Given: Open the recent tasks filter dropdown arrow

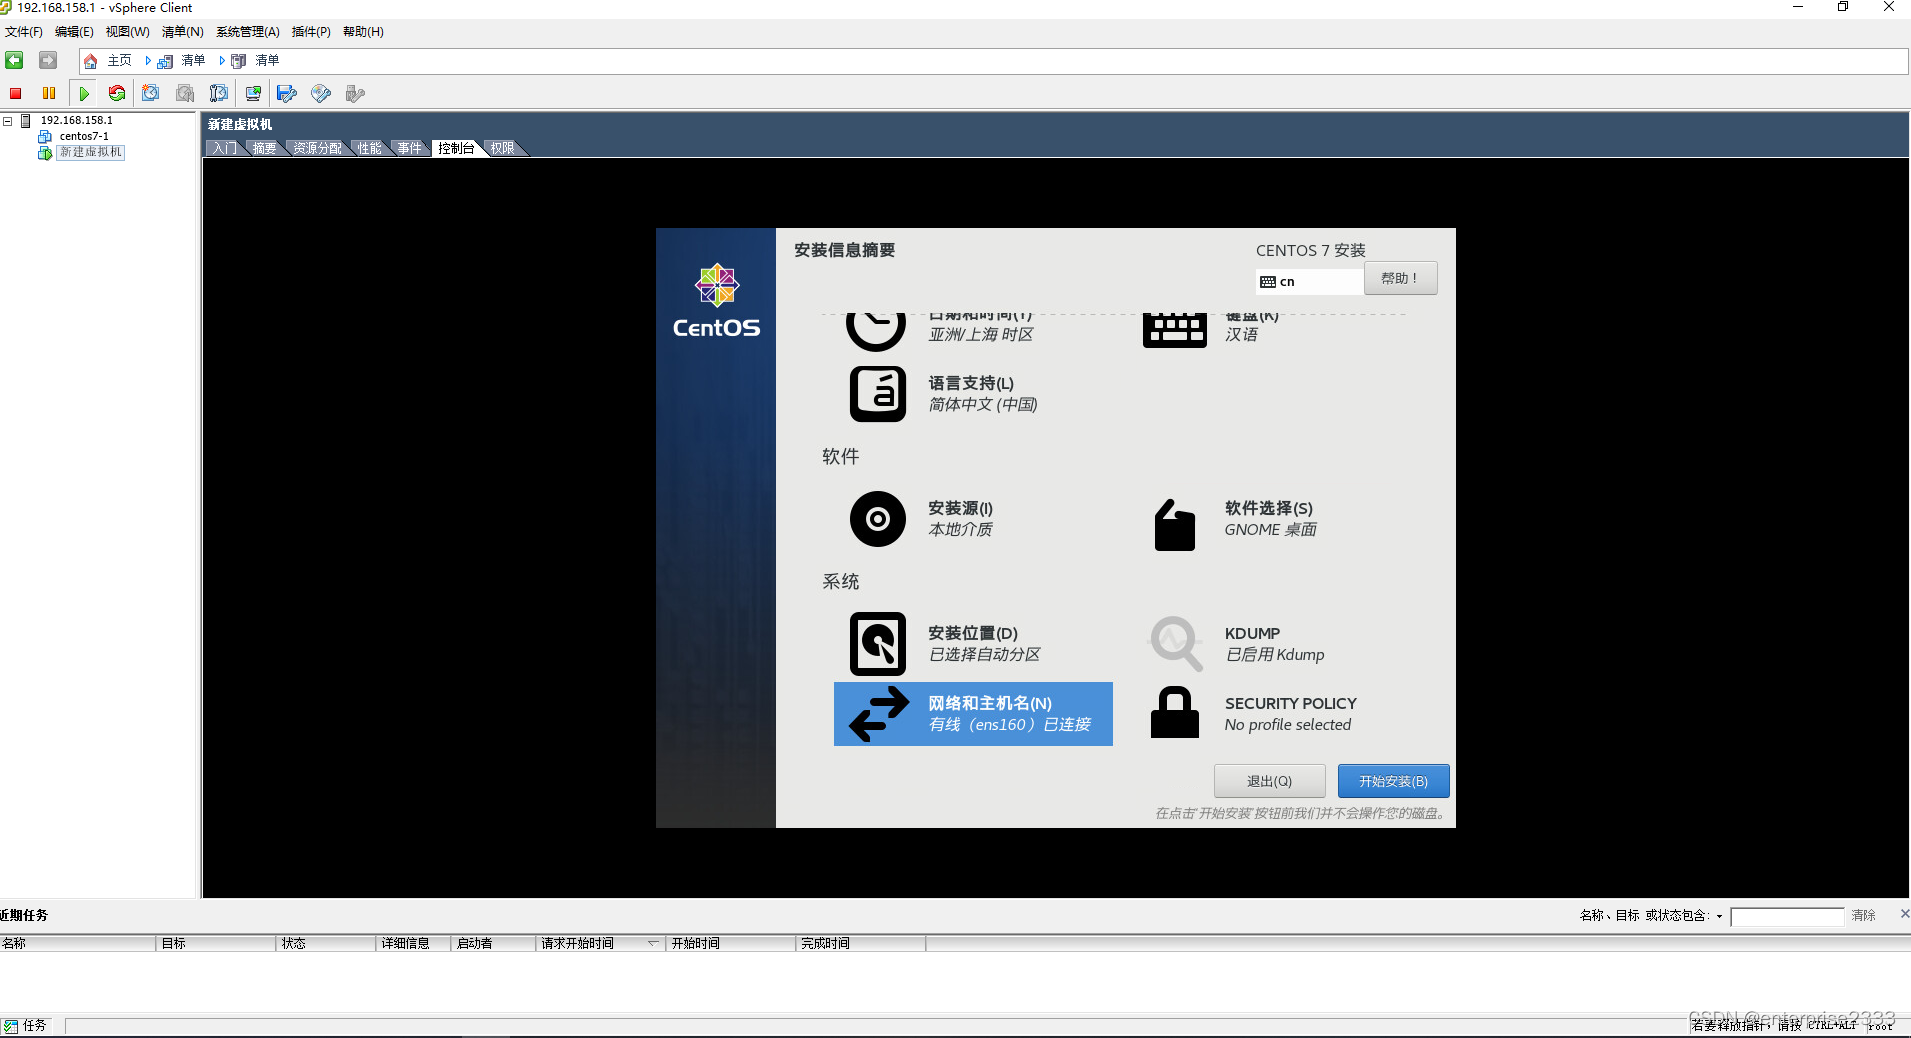Looking at the screenshot, I should pyautogui.click(x=1719, y=916).
